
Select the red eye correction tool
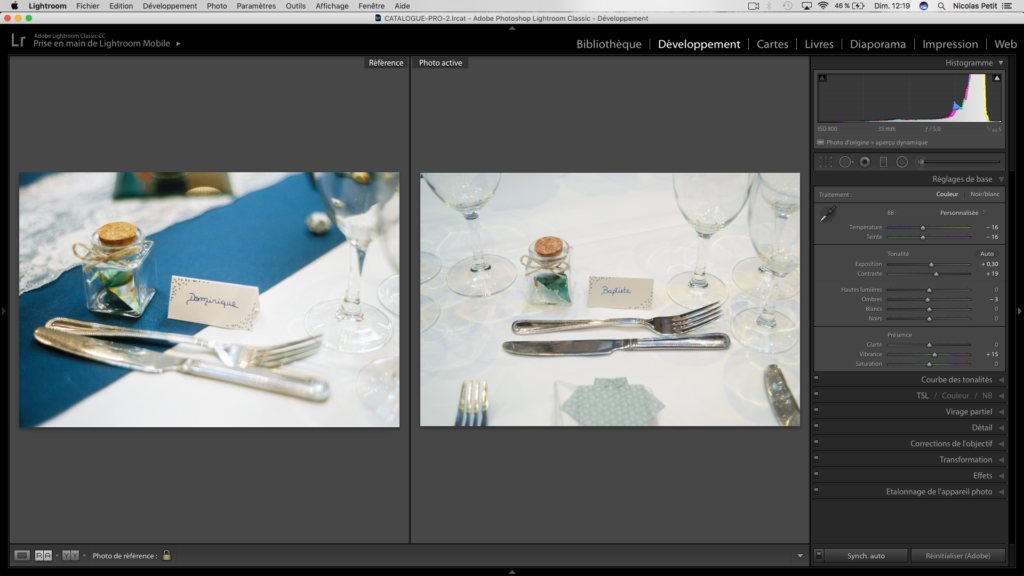coord(865,162)
